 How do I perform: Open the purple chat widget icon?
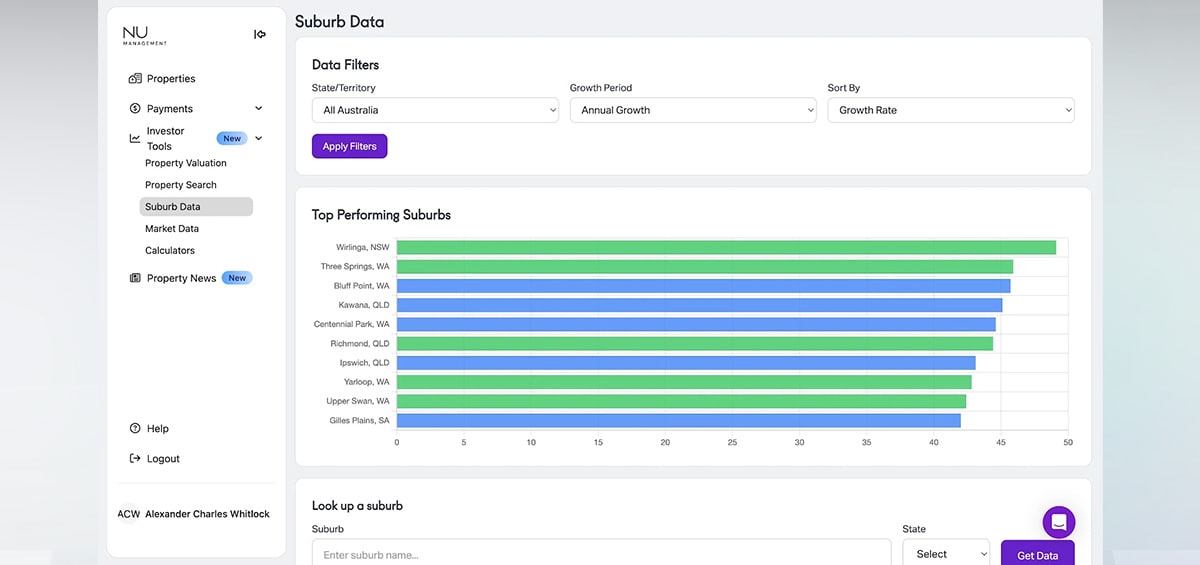(1059, 522)
